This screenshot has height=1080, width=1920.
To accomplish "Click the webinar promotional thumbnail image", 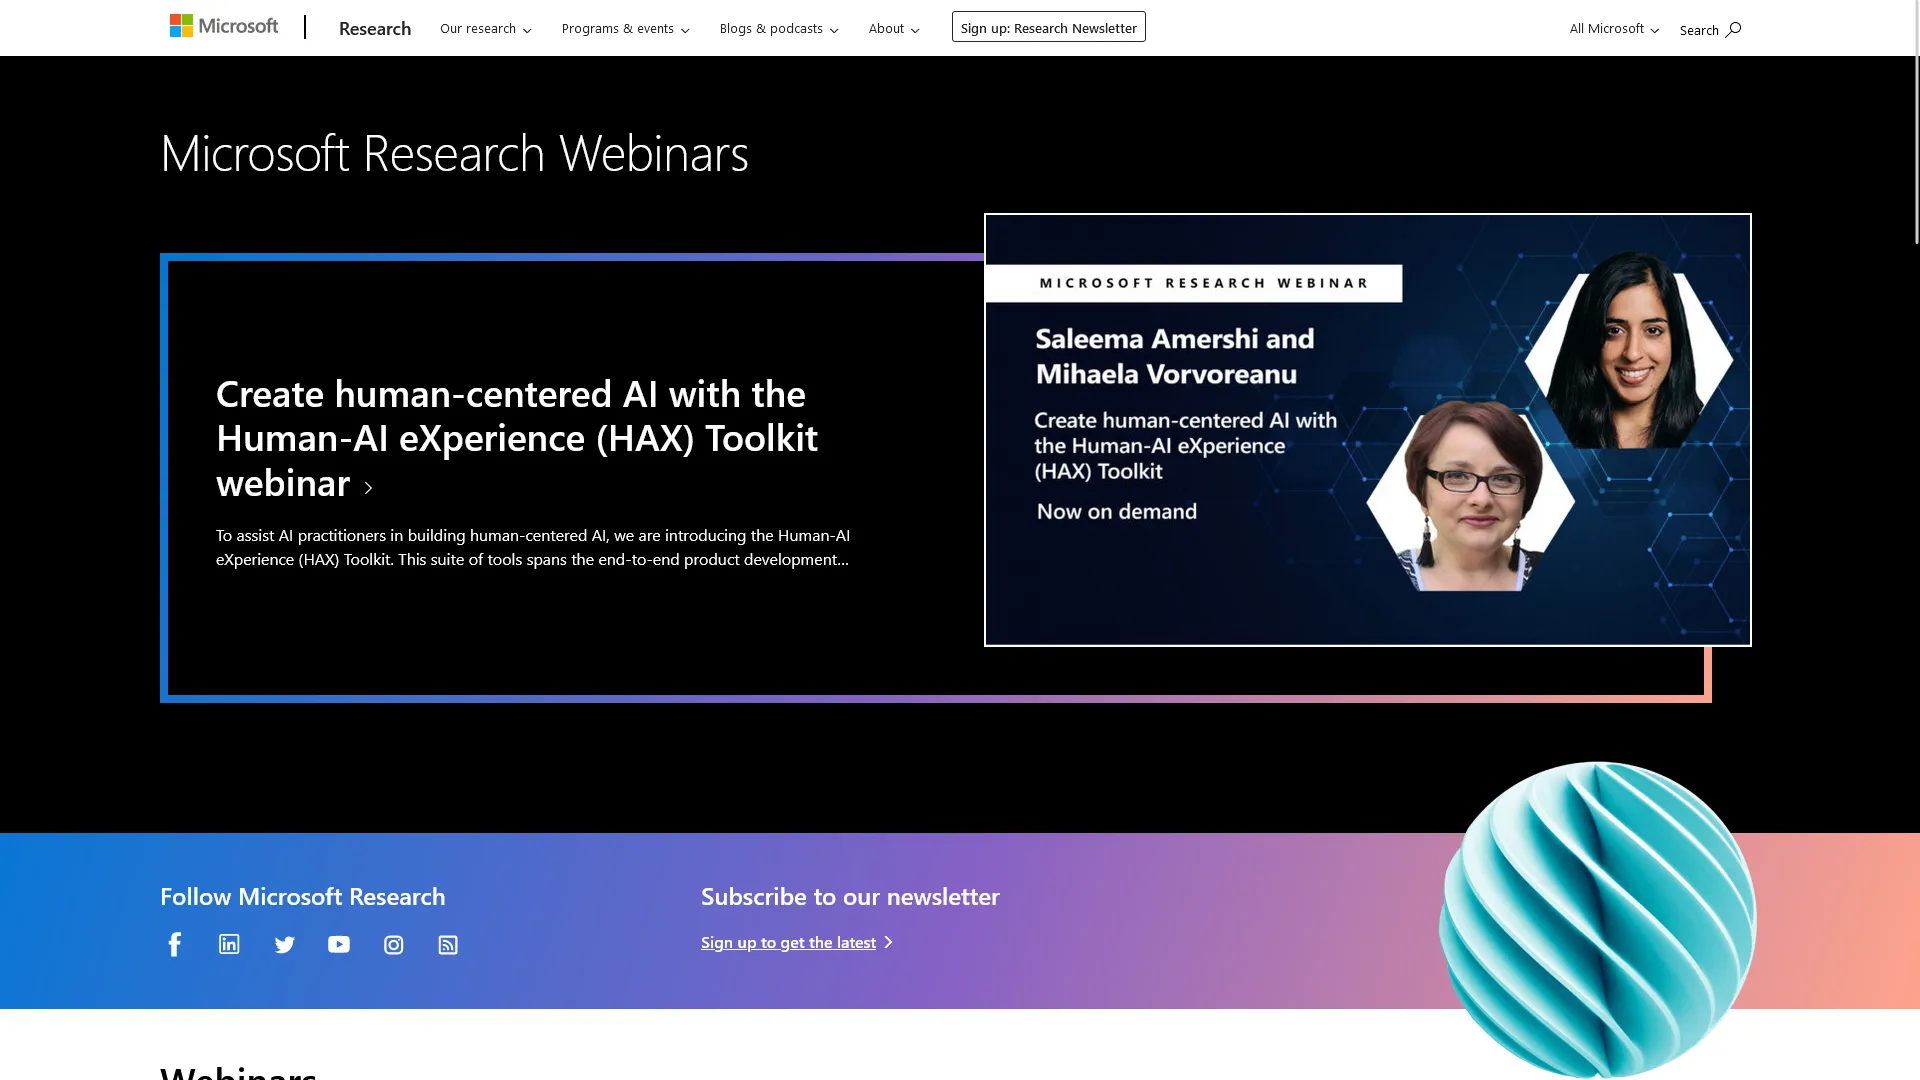I will (x=1367, y=429).
